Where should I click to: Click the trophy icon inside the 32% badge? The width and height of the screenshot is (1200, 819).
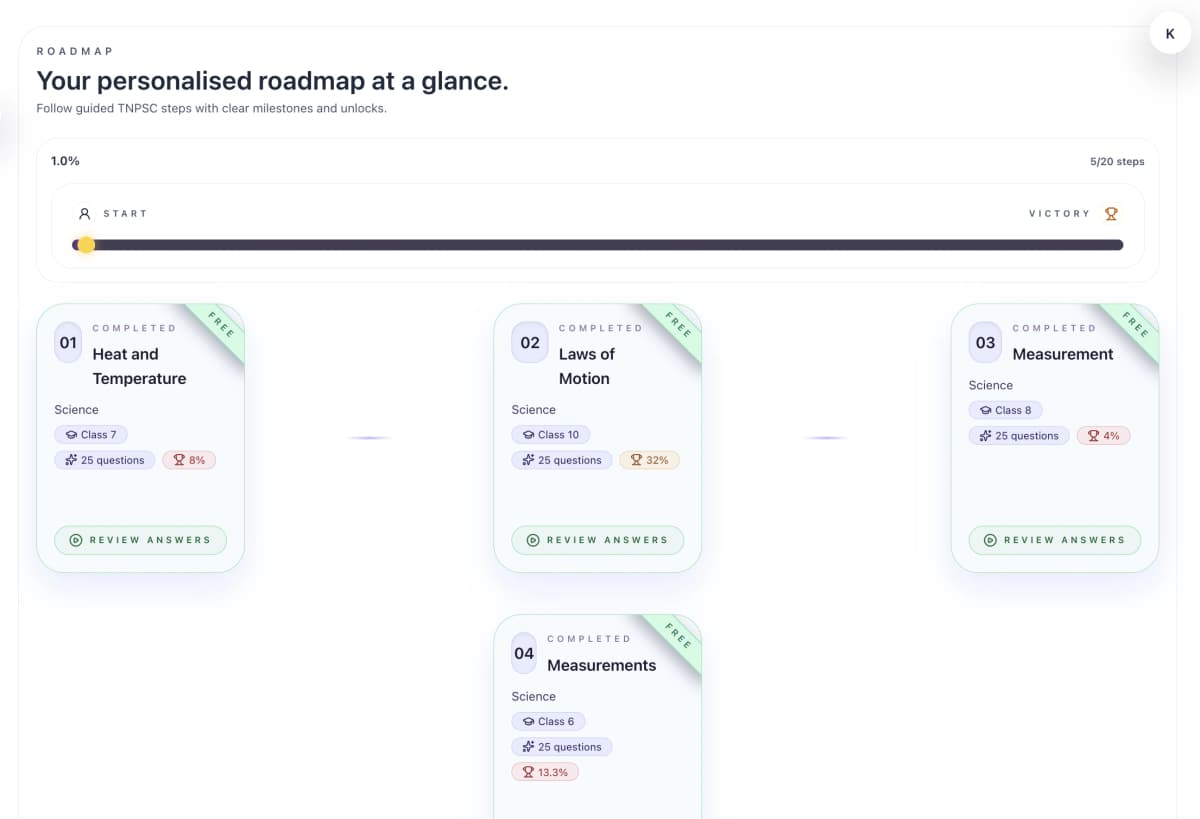[634, 459]
